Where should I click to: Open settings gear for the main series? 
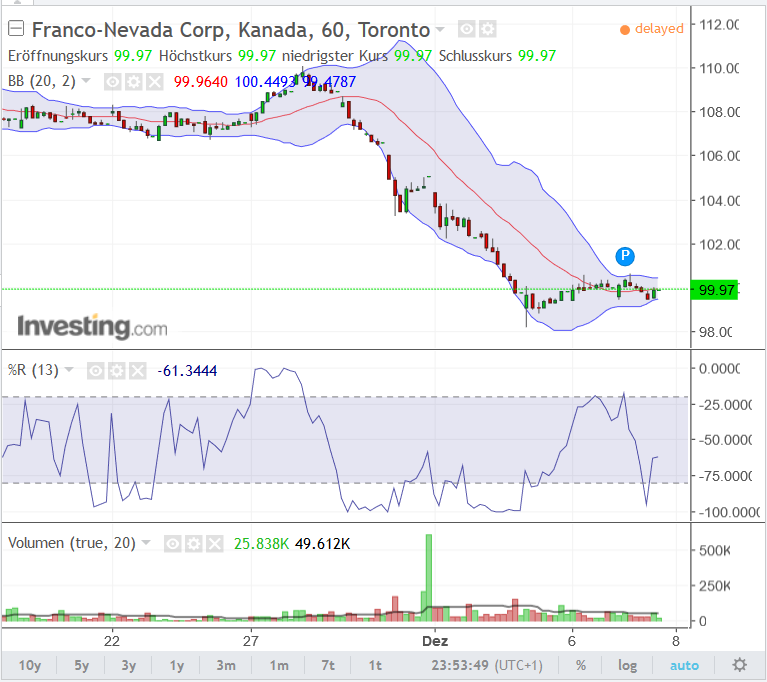coord(487,29)
